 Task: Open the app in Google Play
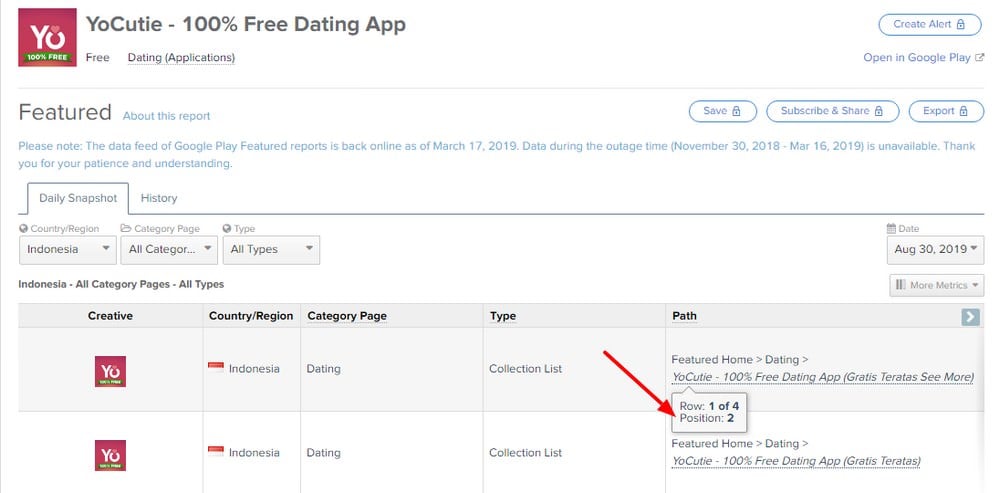click(923, 57)
